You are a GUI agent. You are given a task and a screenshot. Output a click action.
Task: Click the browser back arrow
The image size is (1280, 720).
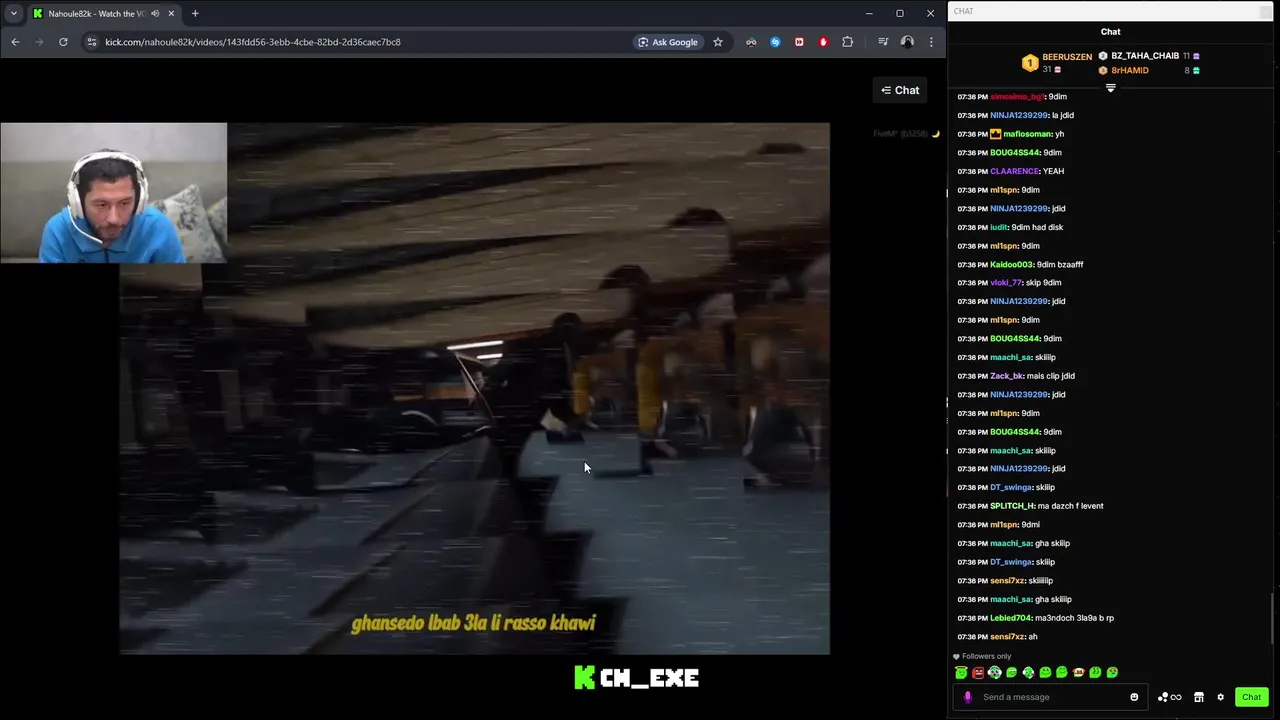[15, 42]
